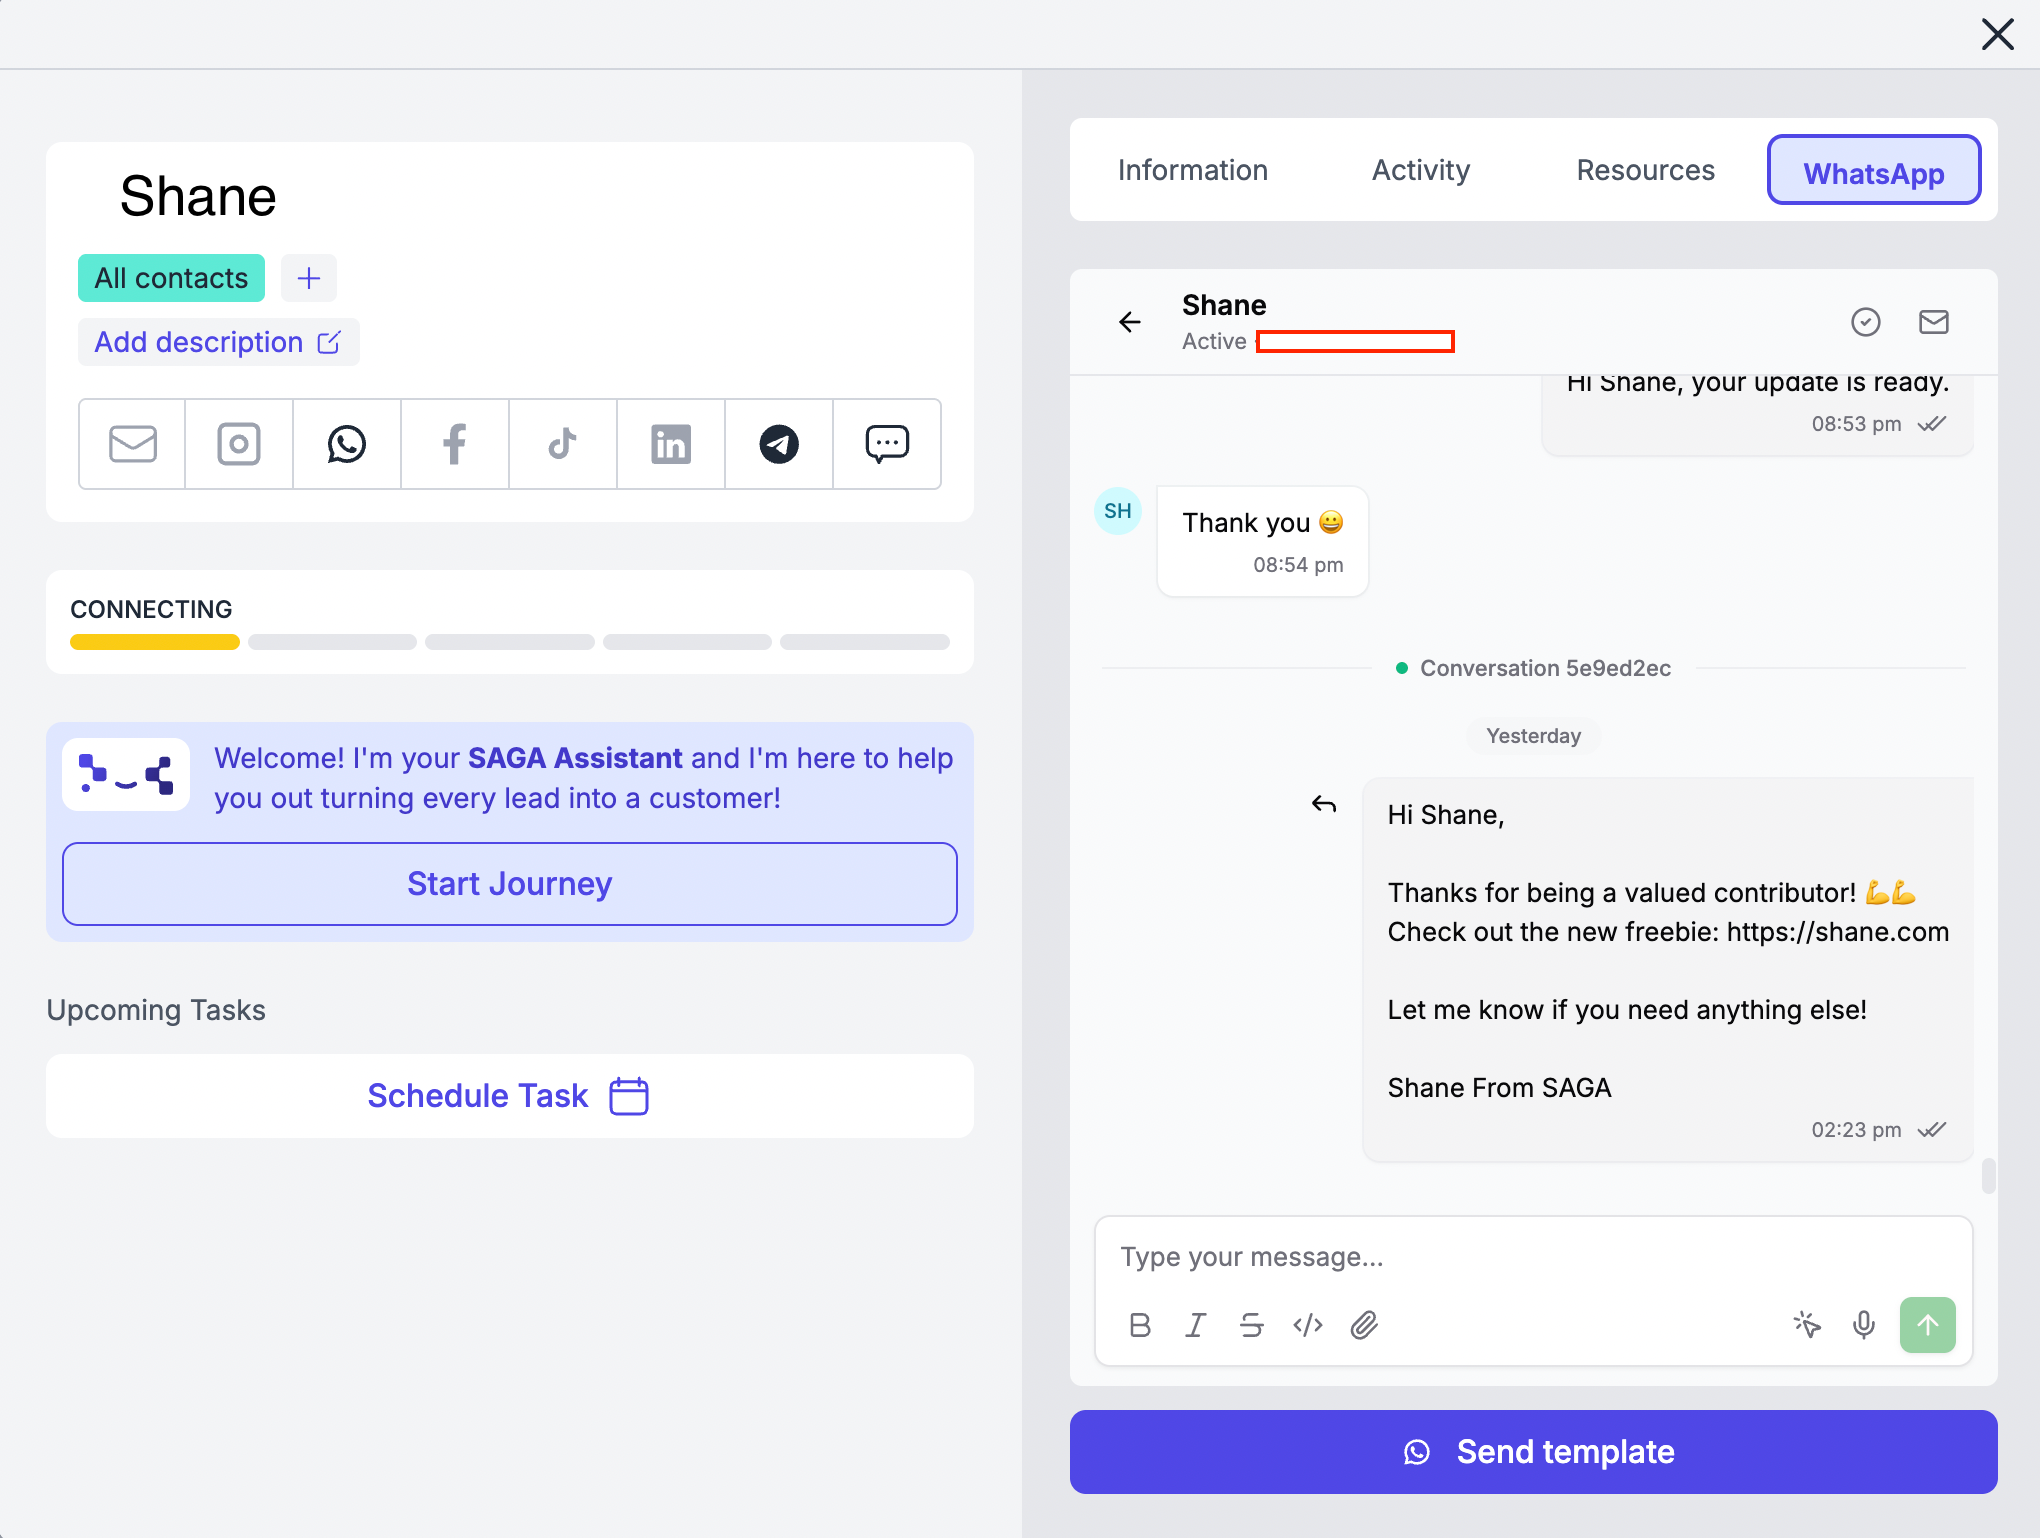This screenshot has height=1538, width=2040.
Task: Click the plus icon to add a list tag
Action: coord(309,278)
